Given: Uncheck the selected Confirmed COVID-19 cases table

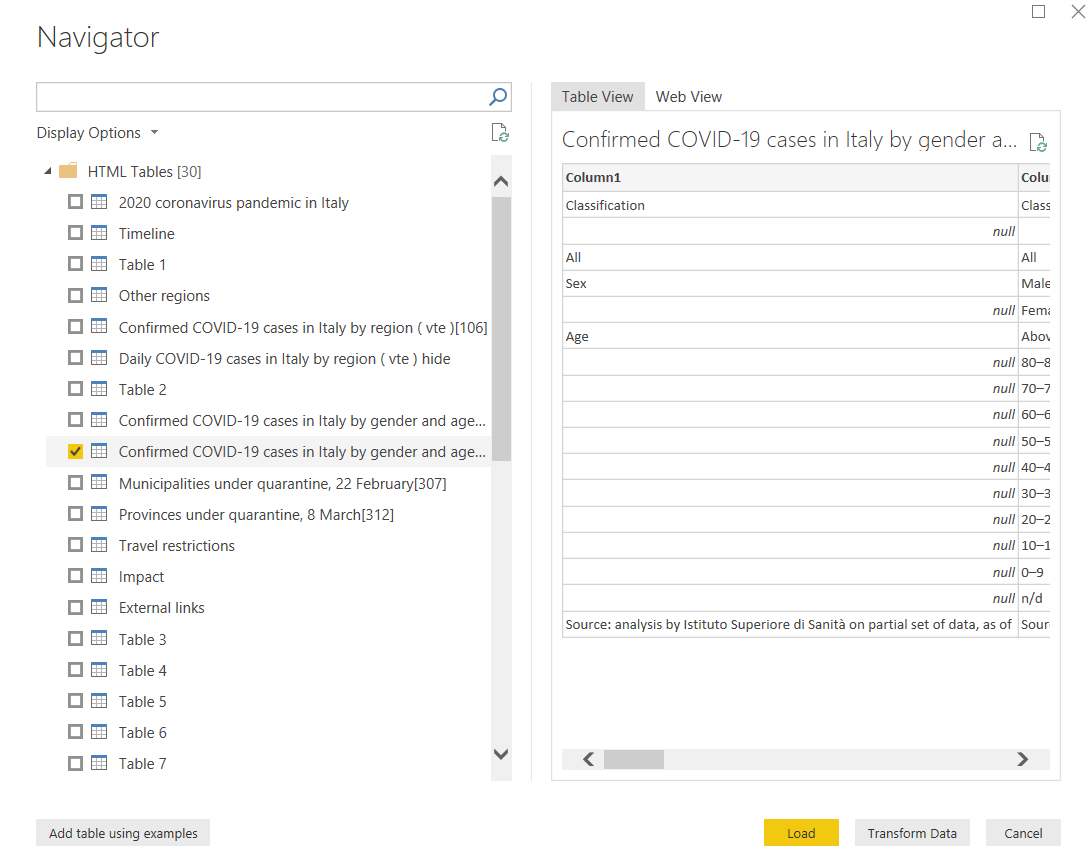Looking at the screenshot, I should [75, 451].
